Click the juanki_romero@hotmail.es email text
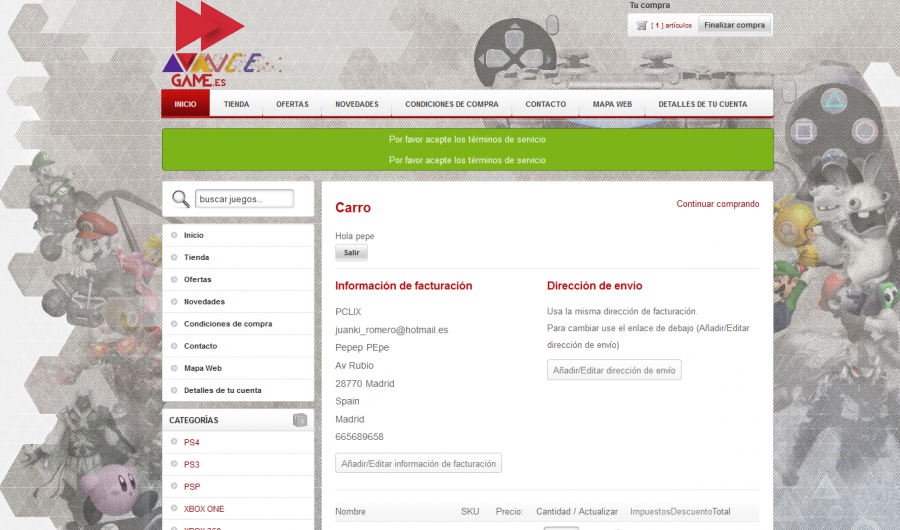 (391, 330)
